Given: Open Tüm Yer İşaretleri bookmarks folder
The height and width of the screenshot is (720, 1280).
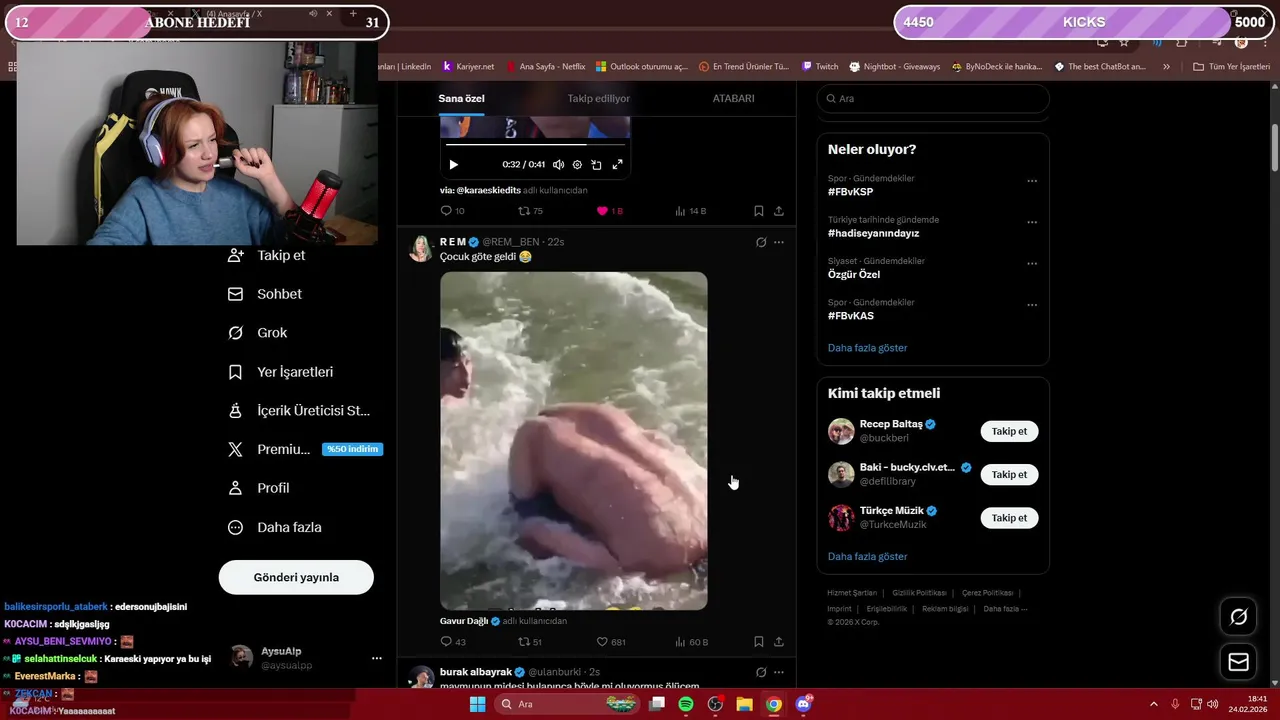Looking at the screenshot, I should tap(1231, 67).
